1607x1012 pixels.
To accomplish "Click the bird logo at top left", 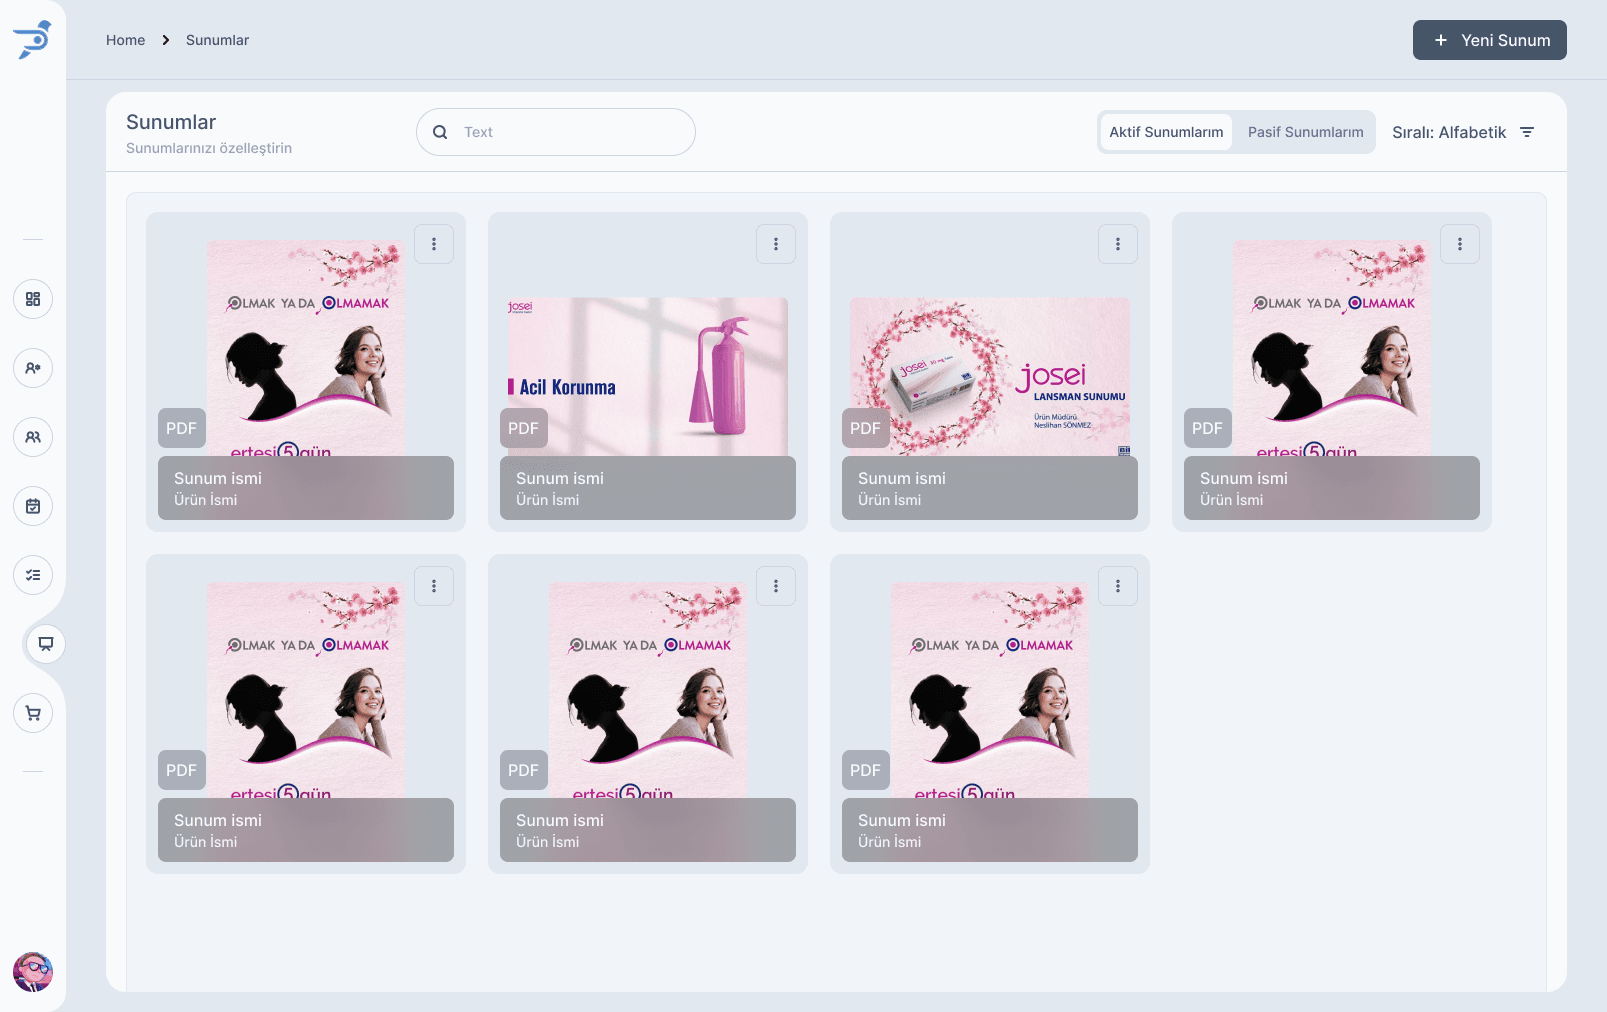I will [x=33, y=40].
